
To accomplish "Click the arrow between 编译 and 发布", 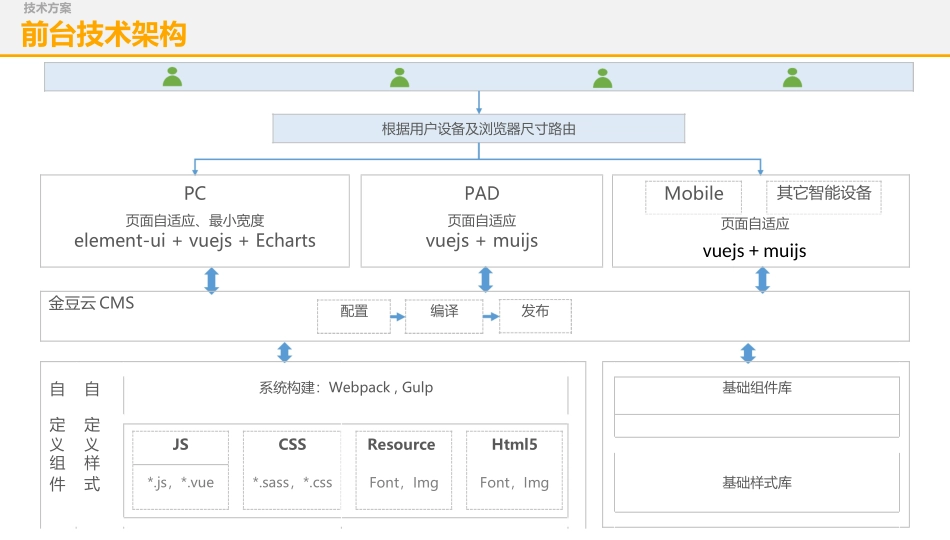I will coord(490,317).
